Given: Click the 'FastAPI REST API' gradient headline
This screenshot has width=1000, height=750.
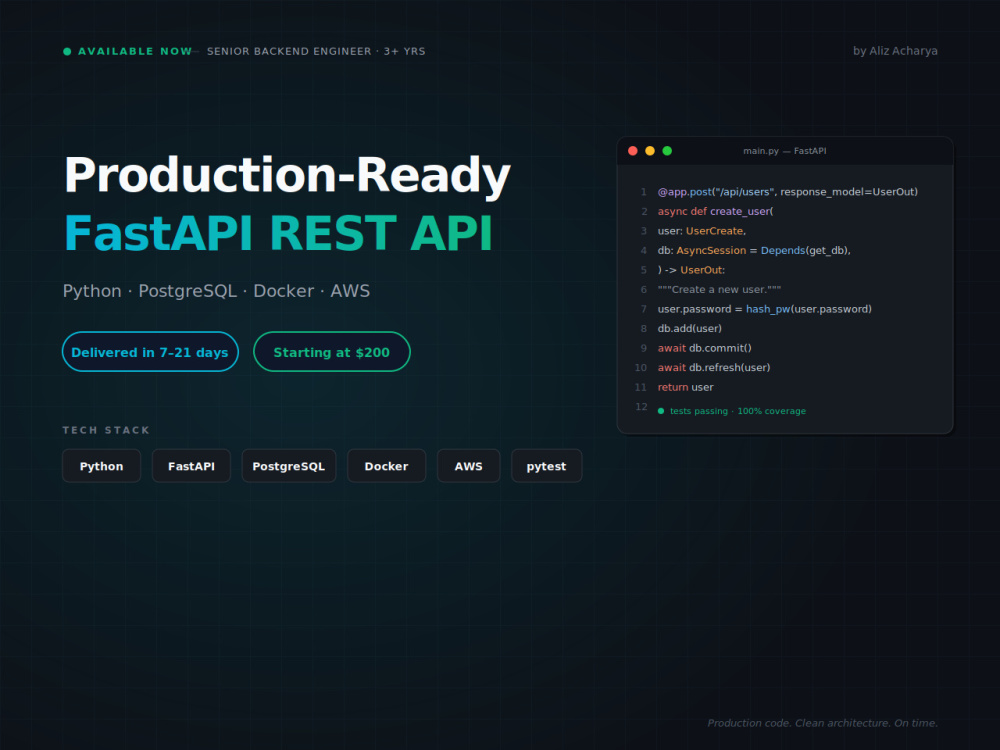Looking at the screenshot, I should click(279, 233).
